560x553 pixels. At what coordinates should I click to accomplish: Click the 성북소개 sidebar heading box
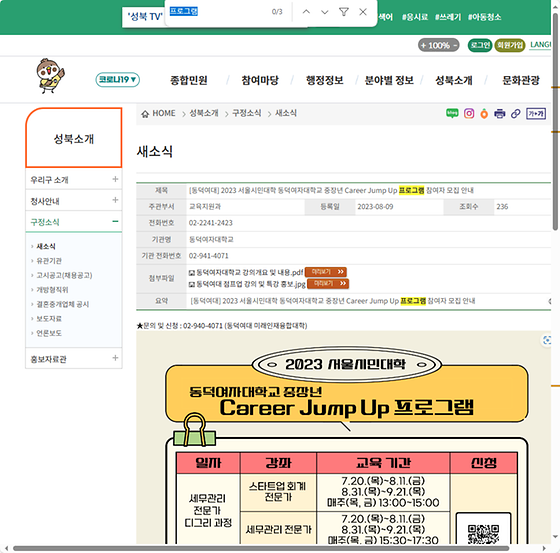(x=74, y=138)
